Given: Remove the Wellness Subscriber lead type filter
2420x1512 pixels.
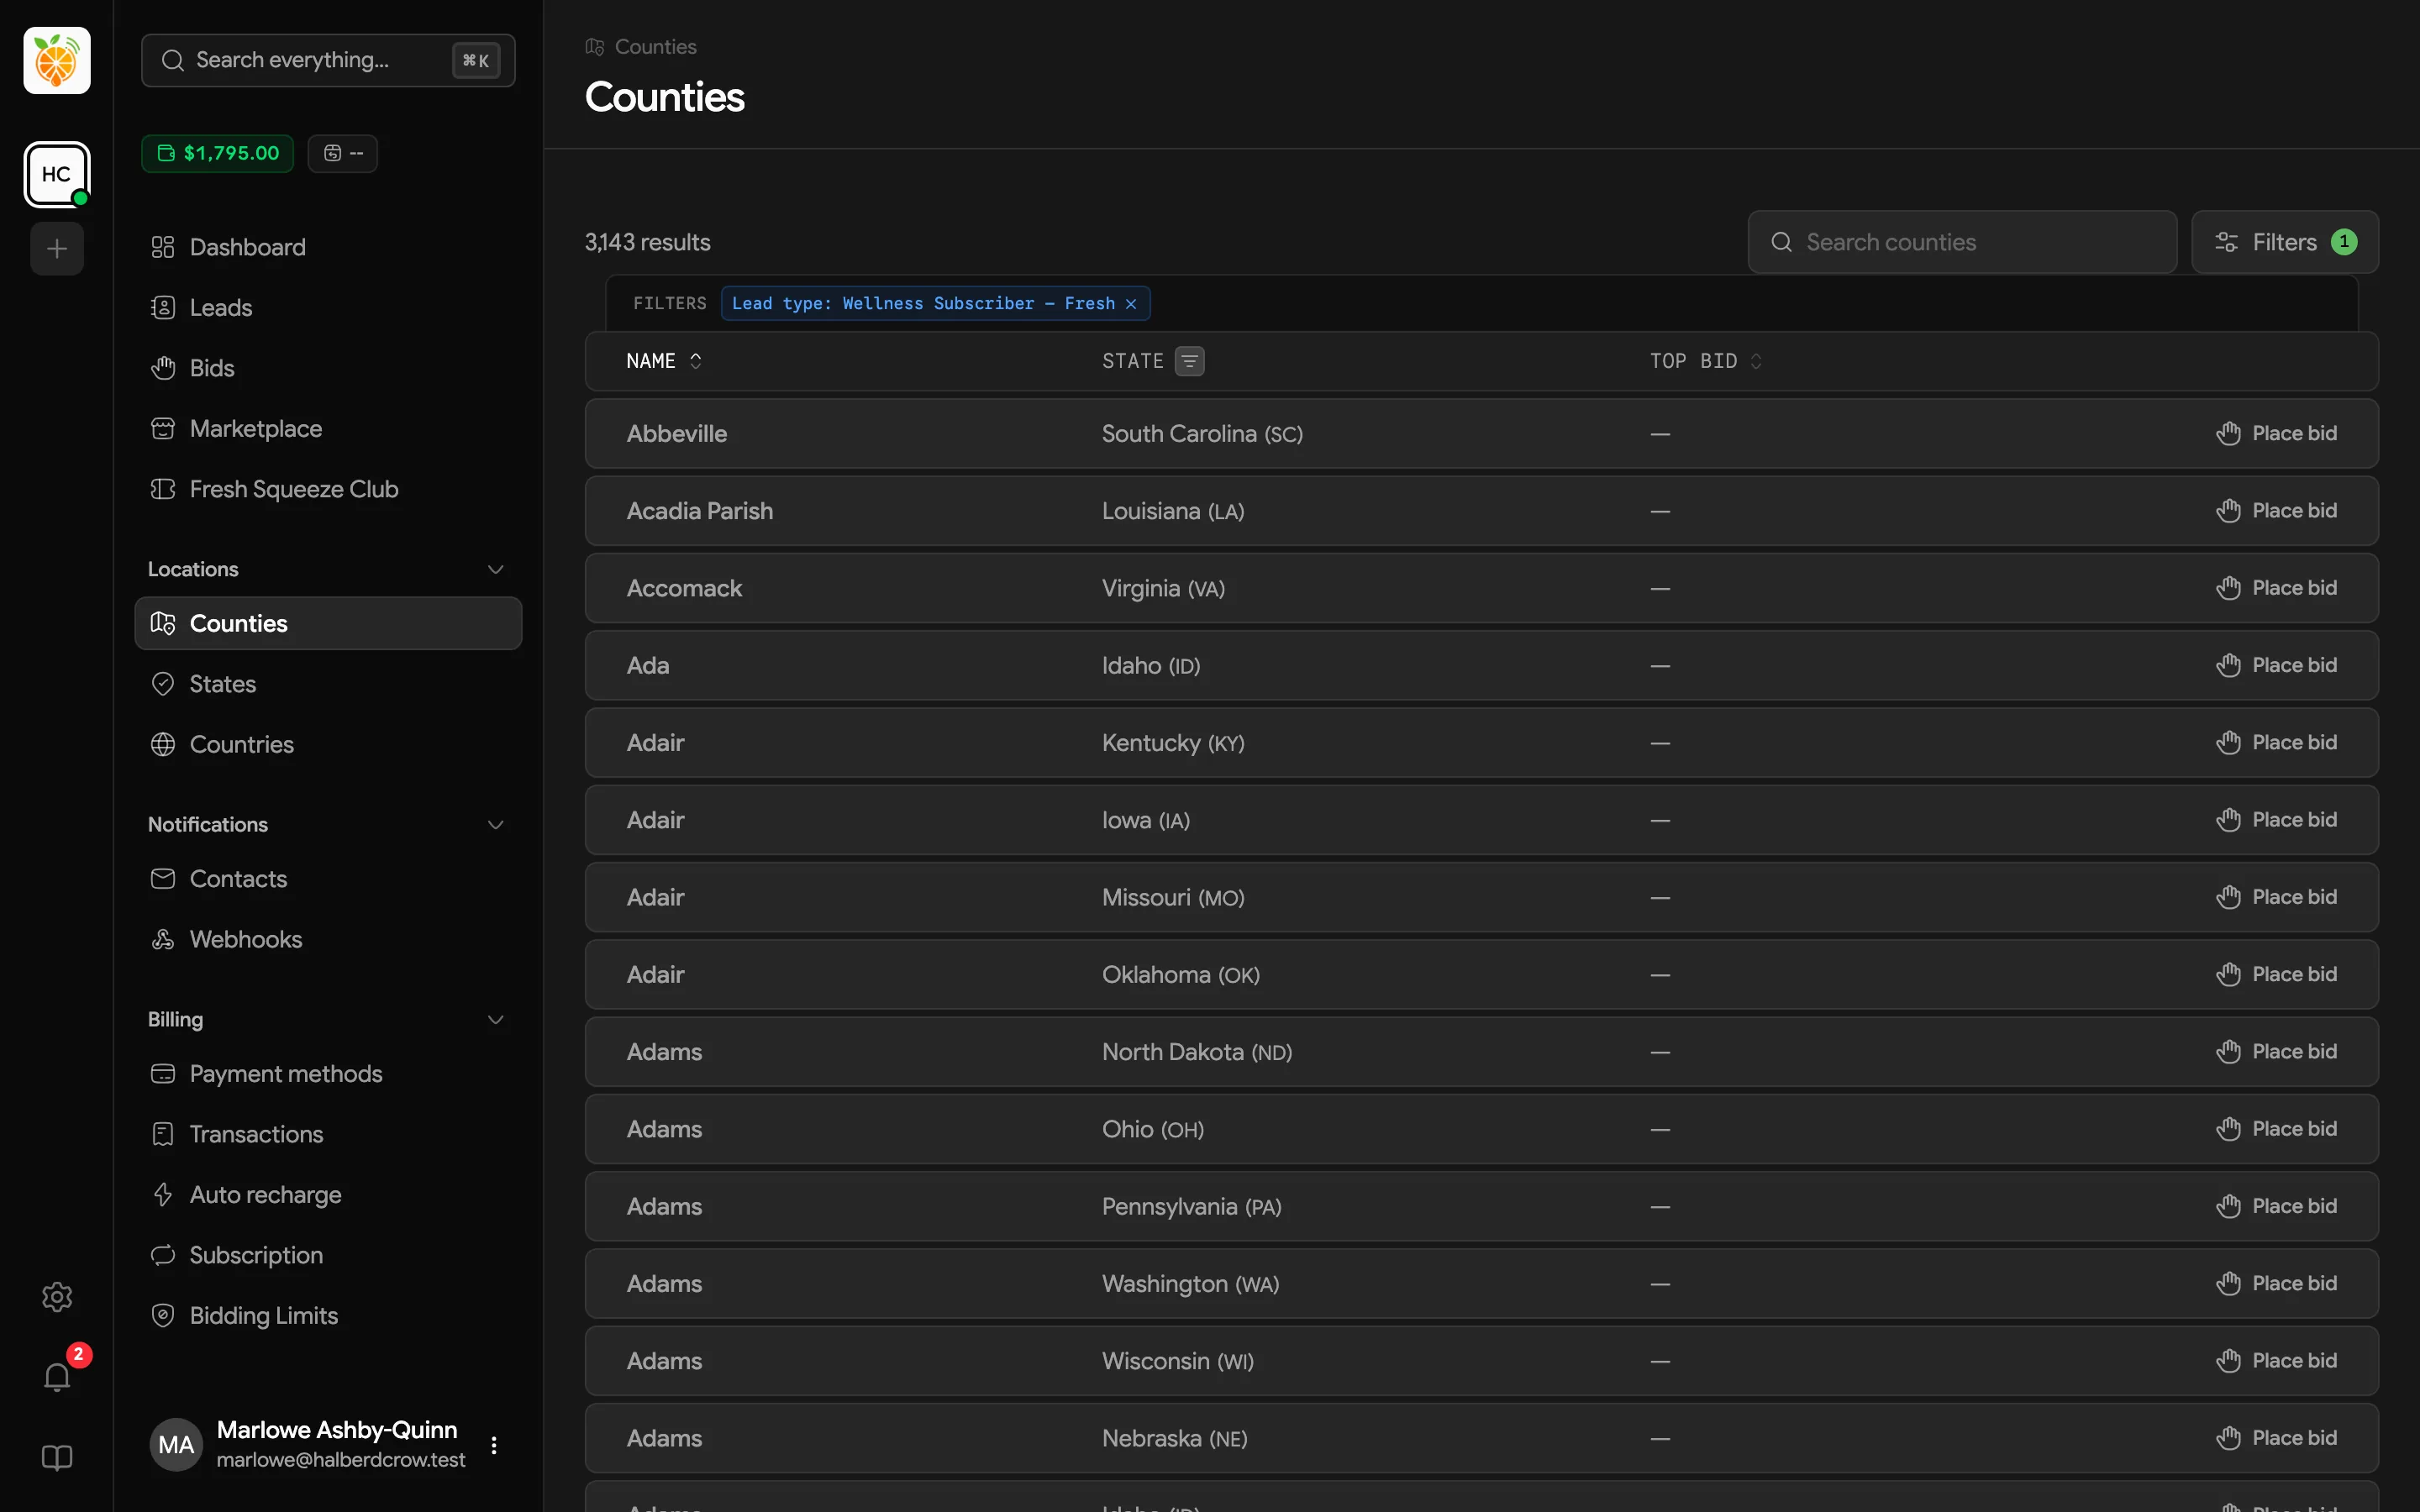Looking at the screenshot, I should point(1131,304).
